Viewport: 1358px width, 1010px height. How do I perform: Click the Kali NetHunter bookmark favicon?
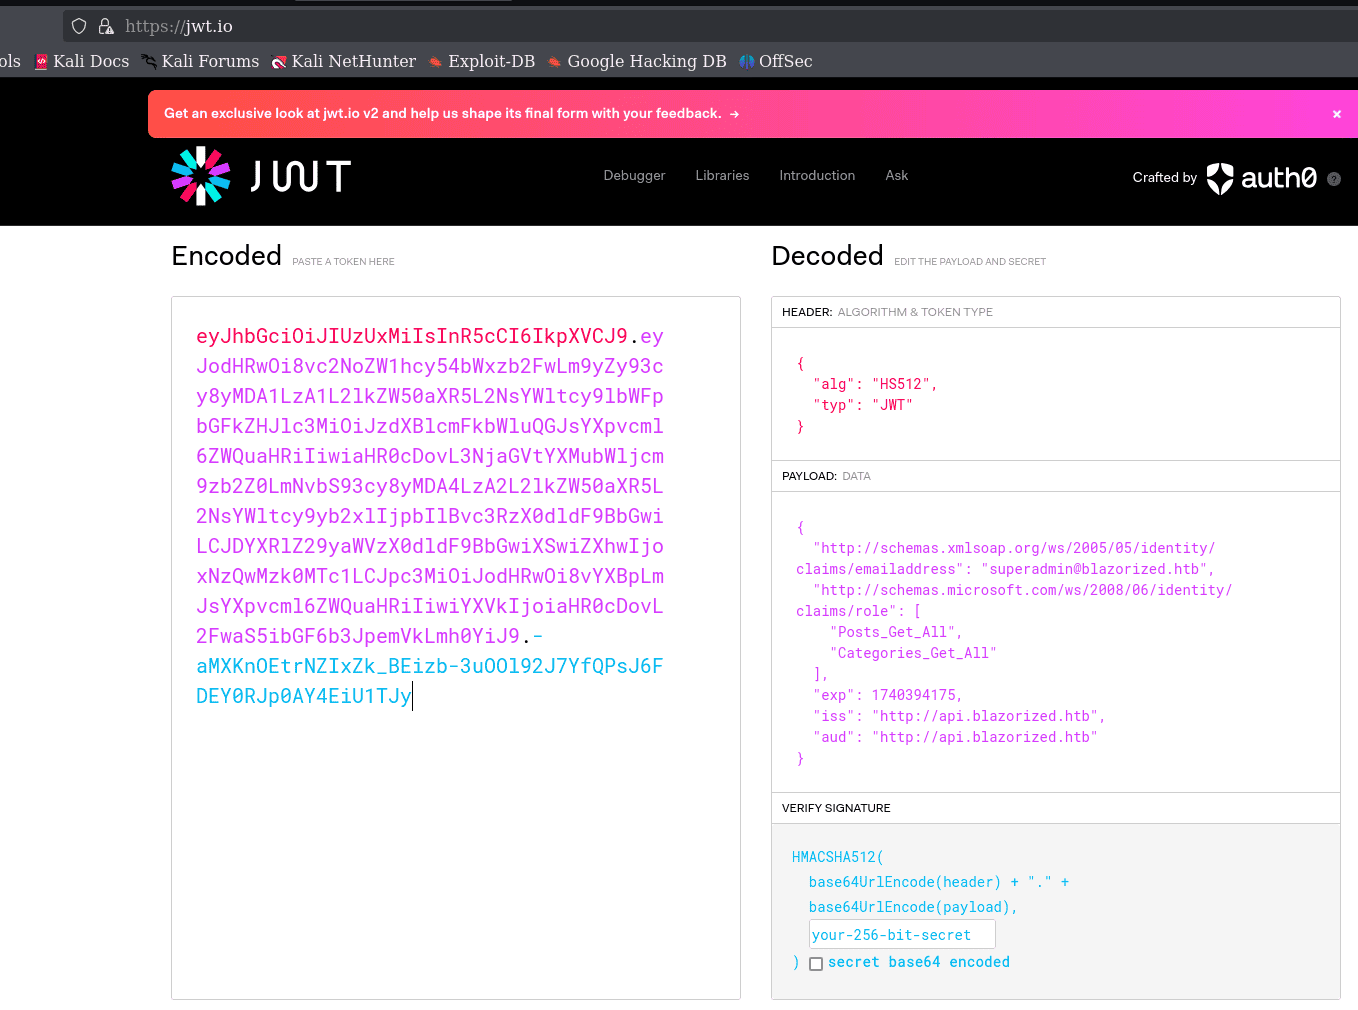click(279, 62)
